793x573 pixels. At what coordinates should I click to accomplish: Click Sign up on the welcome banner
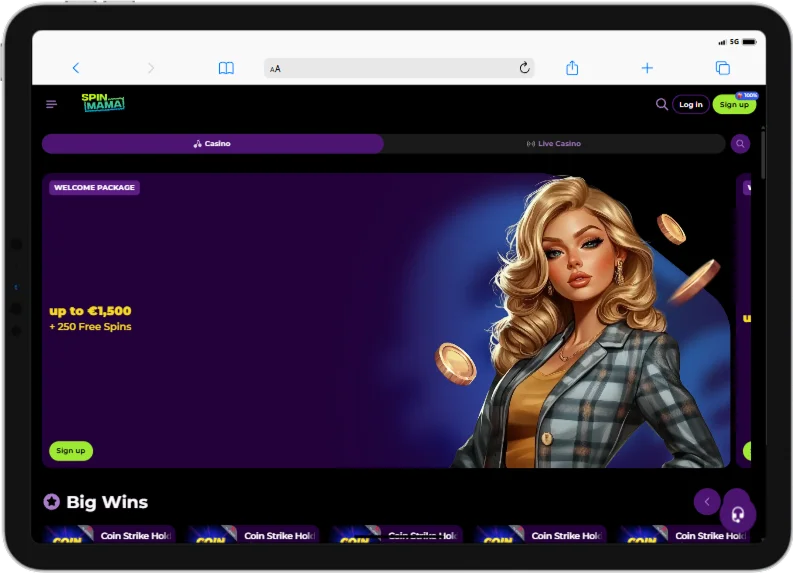[x=71, y=451]
